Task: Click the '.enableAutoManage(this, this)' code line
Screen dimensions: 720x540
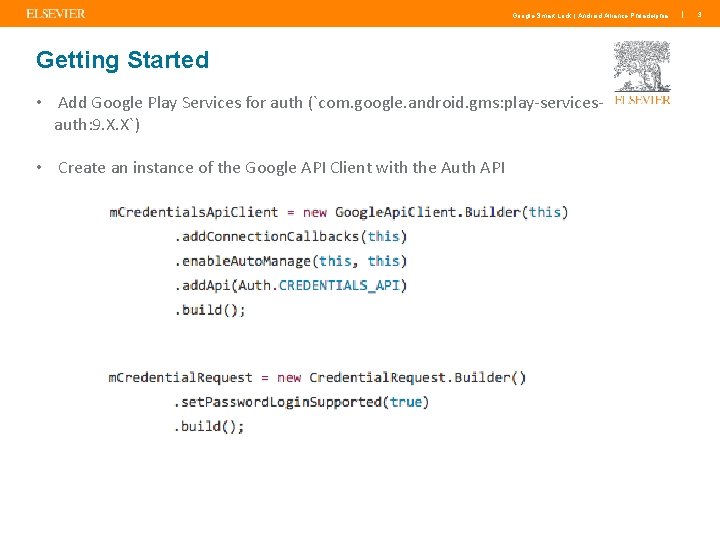Action: (291, 261)
